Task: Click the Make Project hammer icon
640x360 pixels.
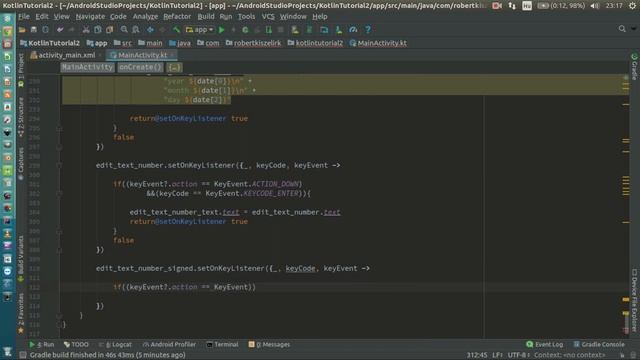Action: 176,30
